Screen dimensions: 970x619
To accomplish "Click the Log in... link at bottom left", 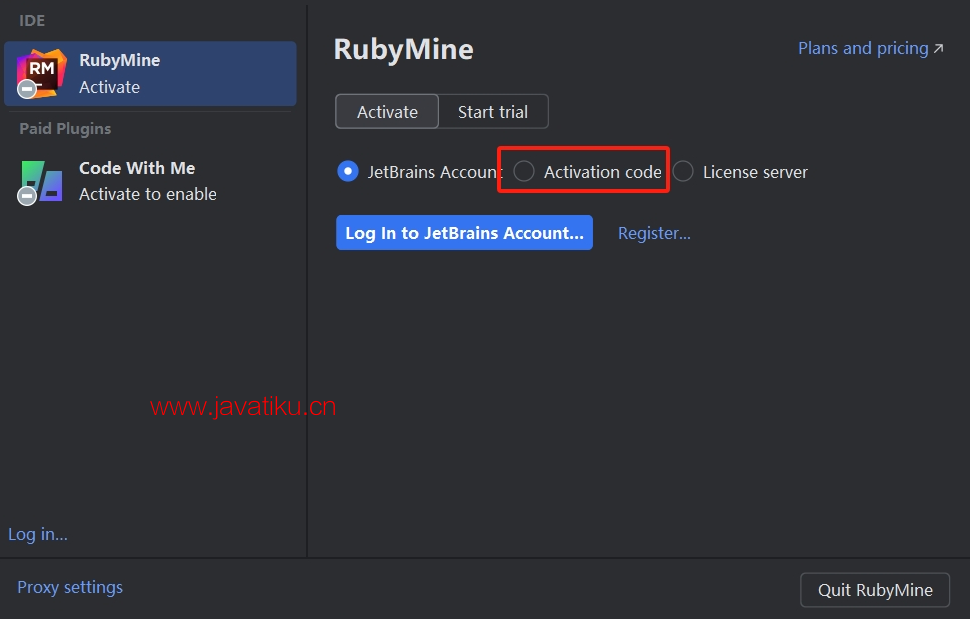I will point(38,534).
